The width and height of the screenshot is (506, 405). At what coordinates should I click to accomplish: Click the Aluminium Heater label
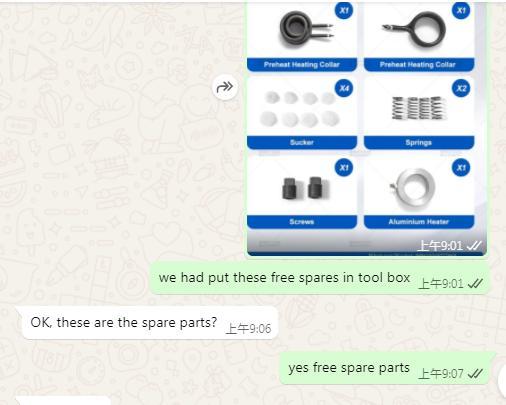coord(419,222)
